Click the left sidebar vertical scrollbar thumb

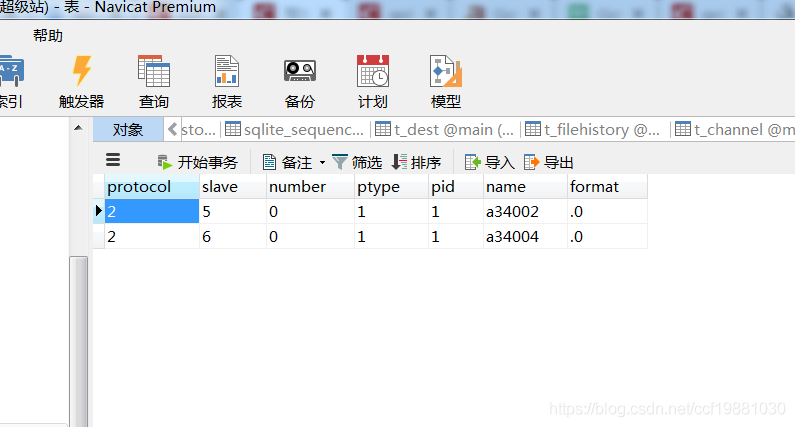[79, 341]
